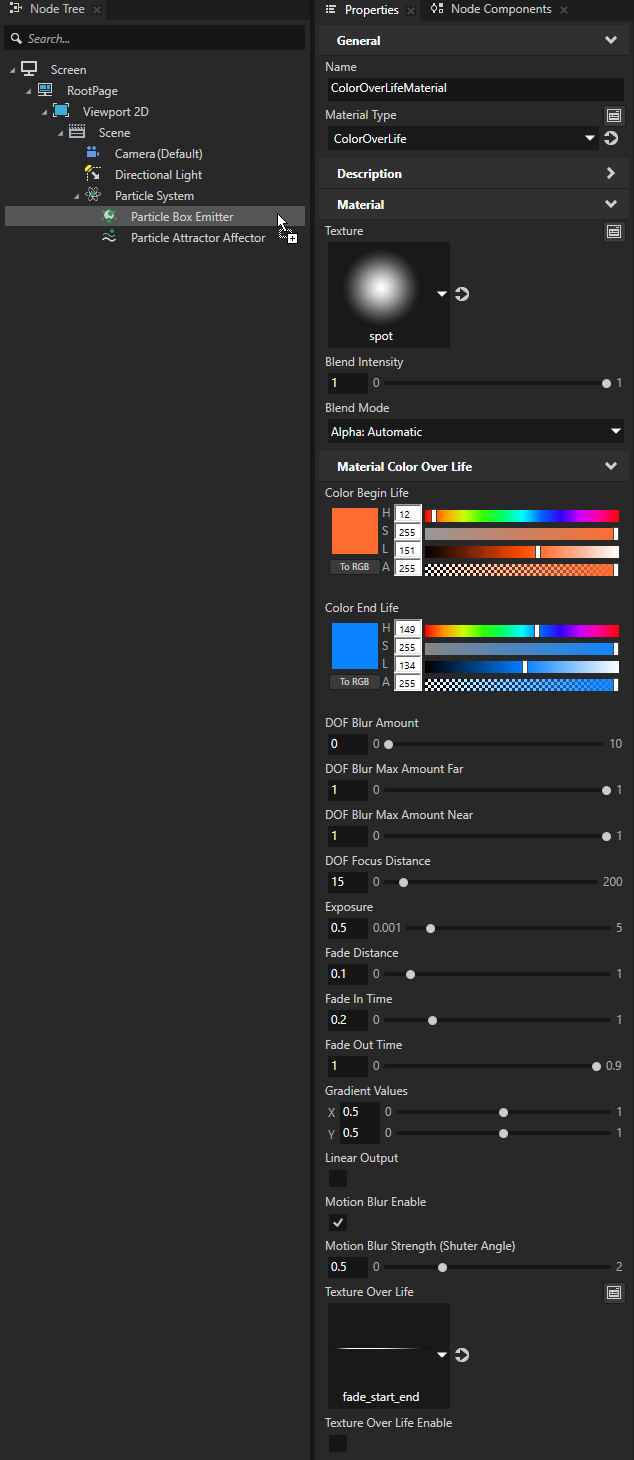This screenshot has width=634, height=1460.
Task: Select the Particle Box Emitter atom icon
Action: (109, 216)
